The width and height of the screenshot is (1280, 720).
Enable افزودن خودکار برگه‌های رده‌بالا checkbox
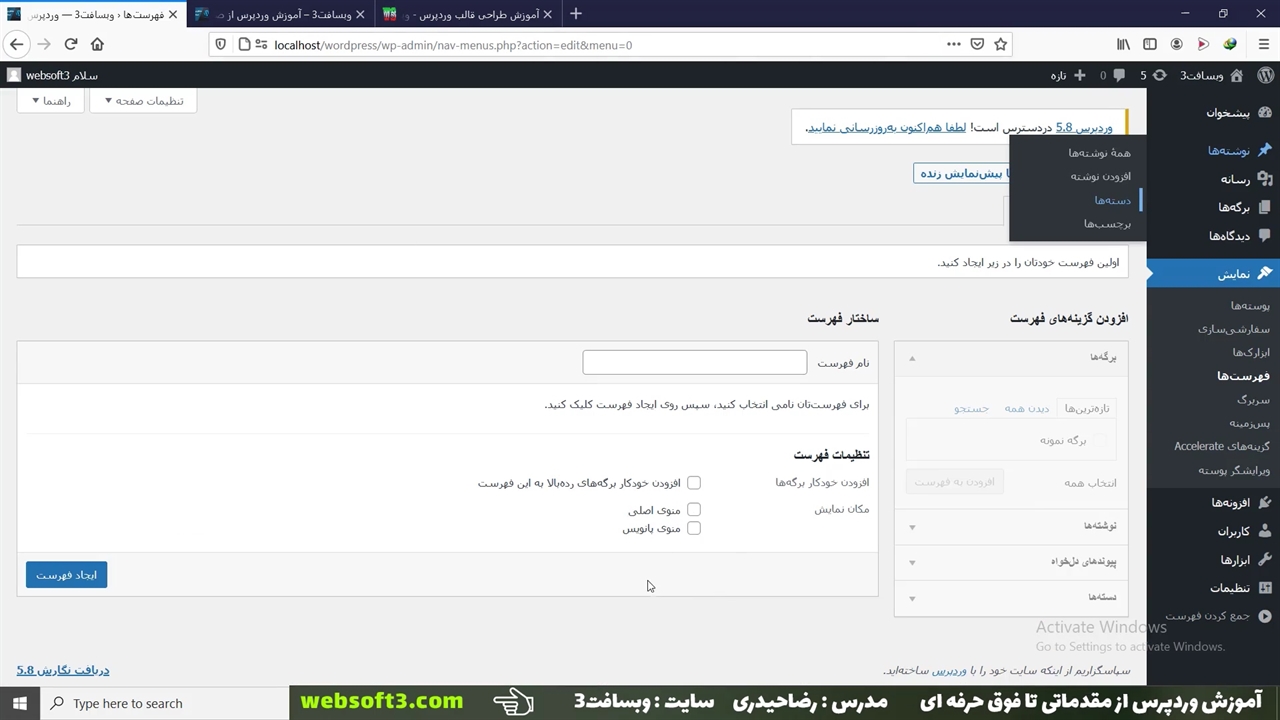693,483
